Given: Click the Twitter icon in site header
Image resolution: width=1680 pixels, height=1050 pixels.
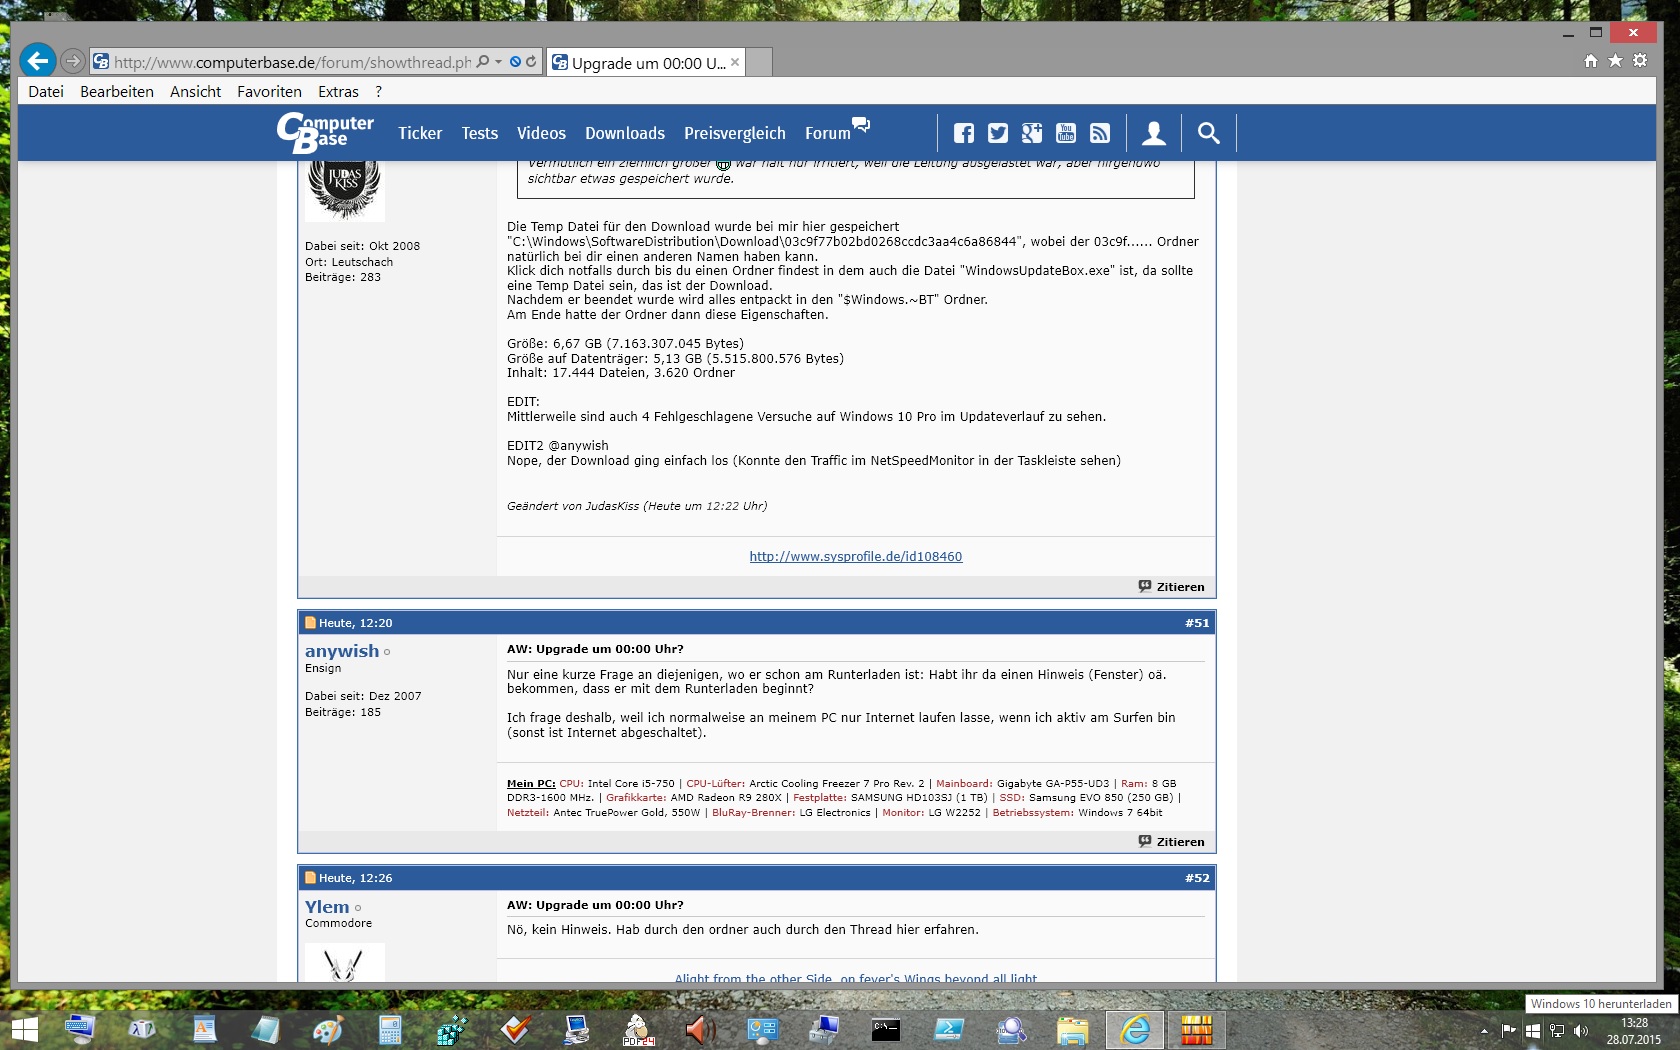Looking at the screenshot, I should point(997,133).
